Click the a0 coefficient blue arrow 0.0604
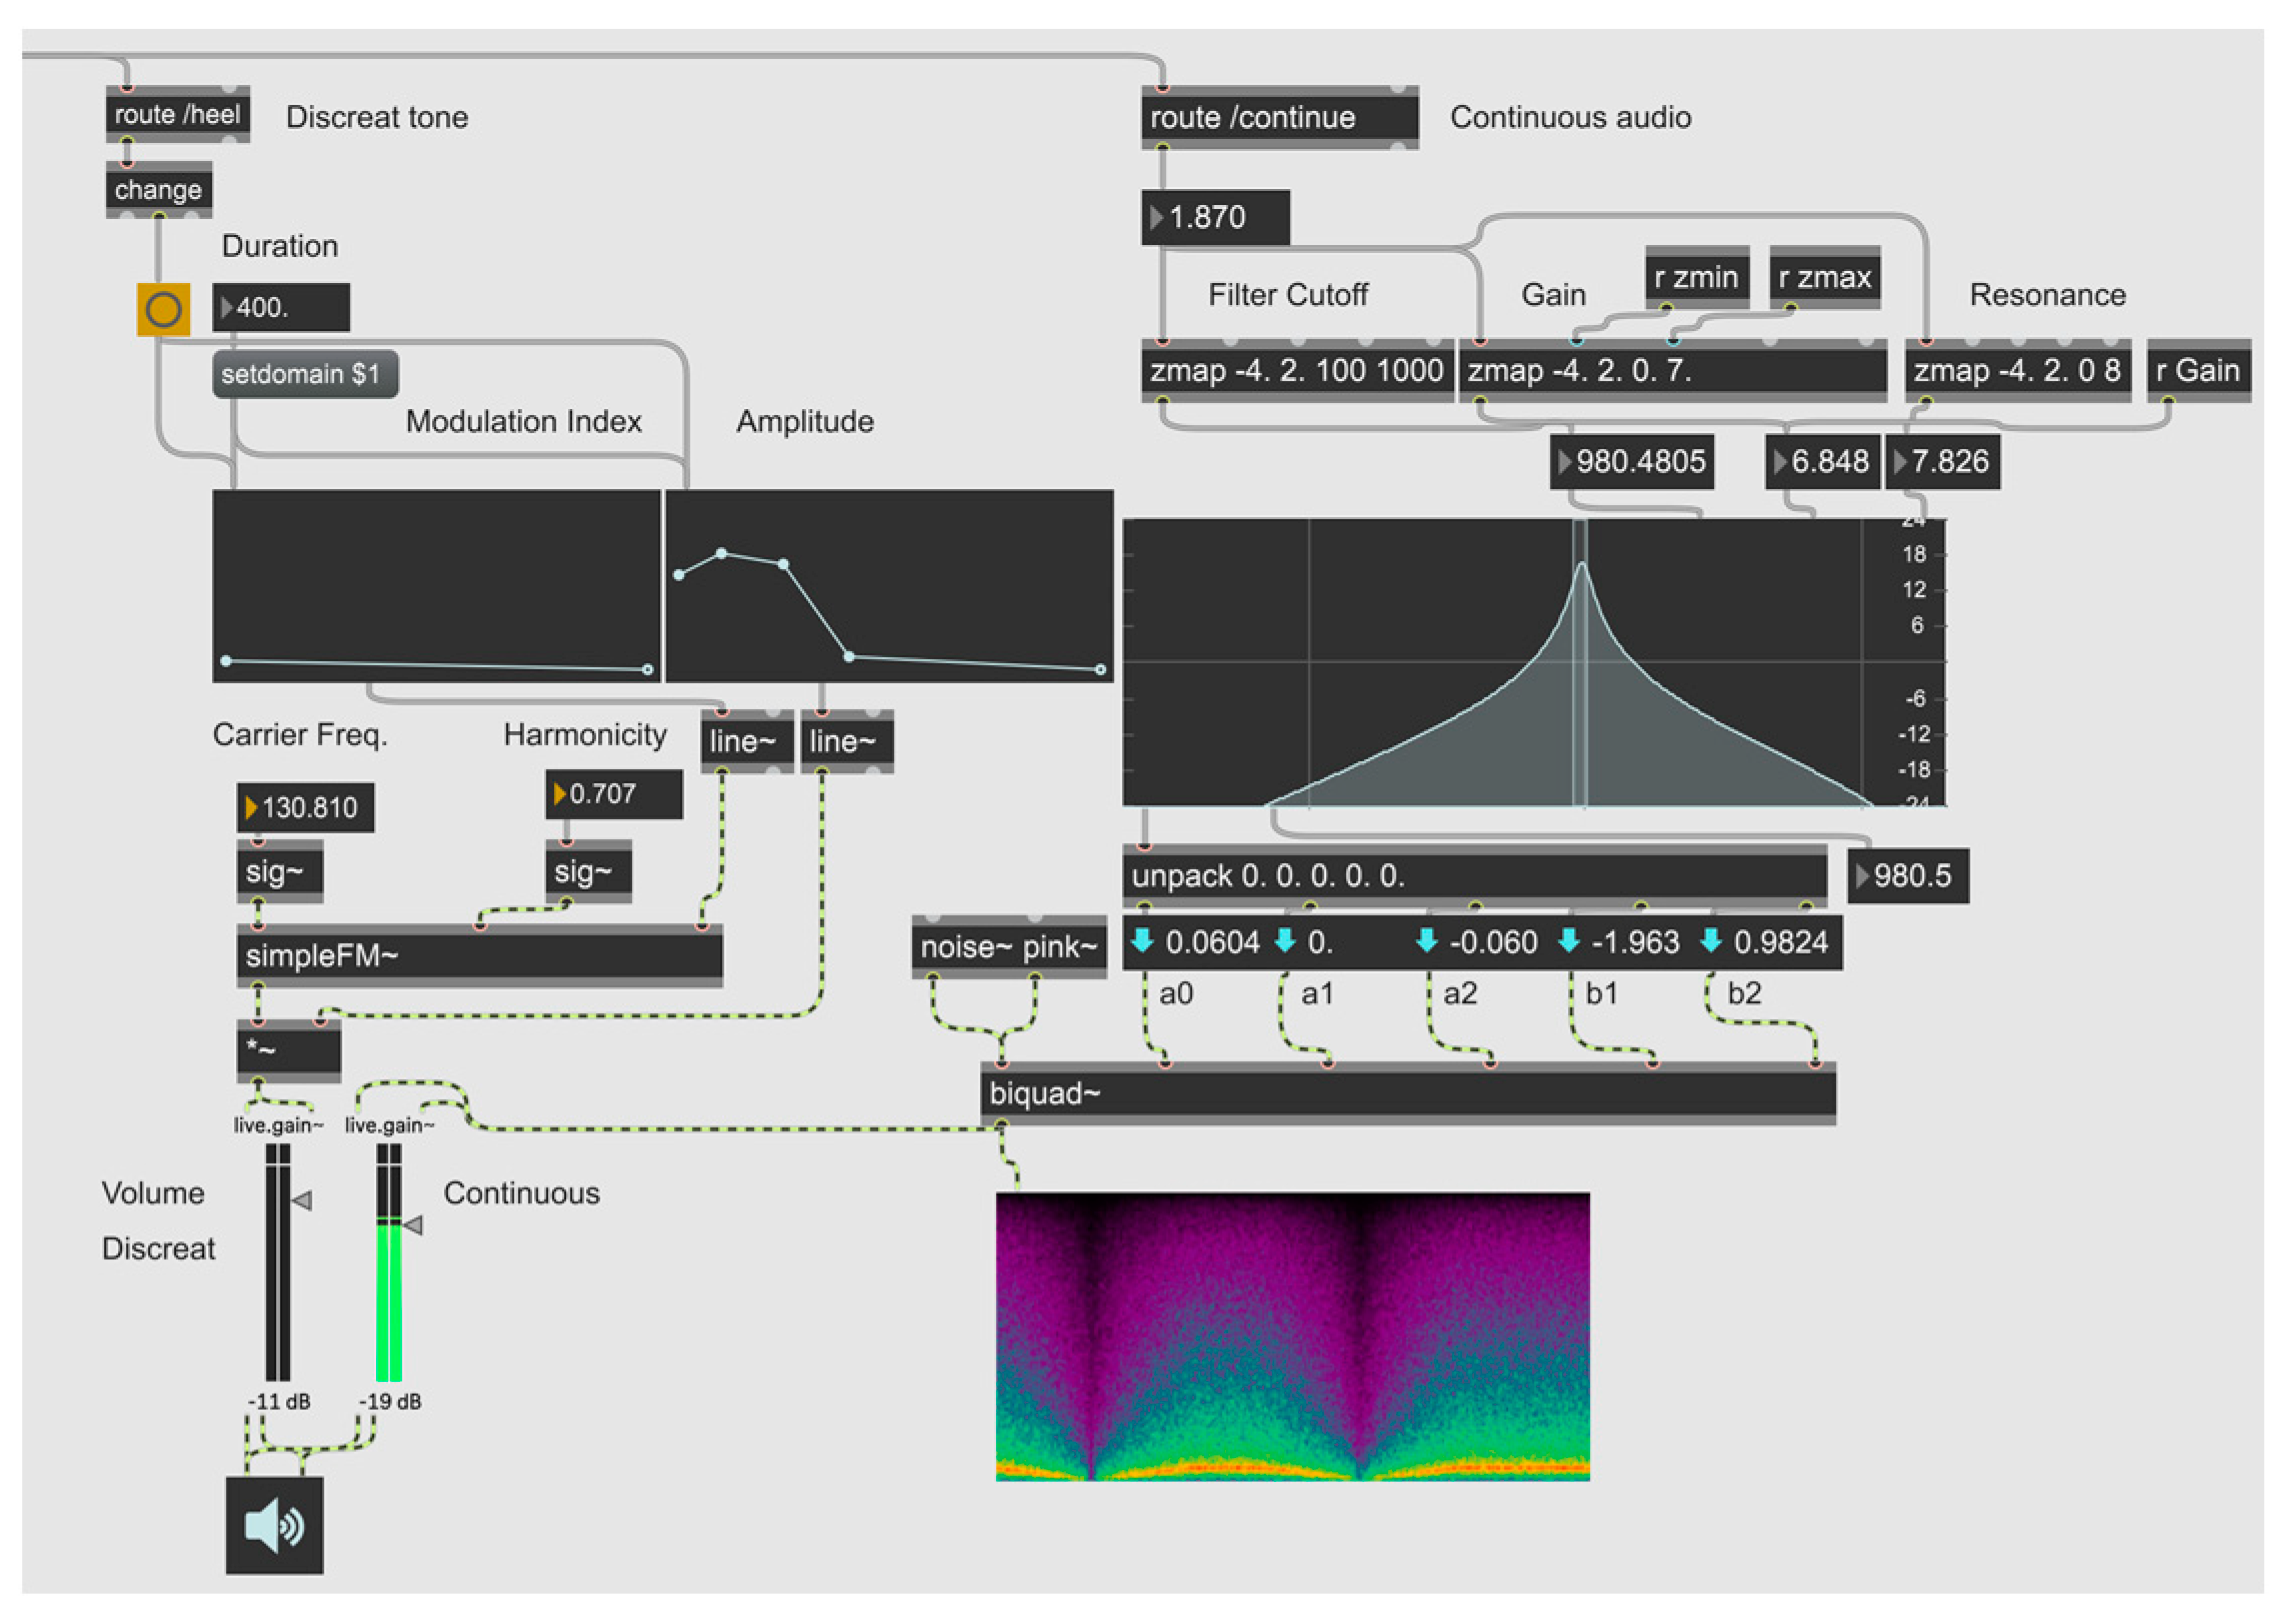Viewport: 2291px width, 1624px height. [x=1142, y=941]
